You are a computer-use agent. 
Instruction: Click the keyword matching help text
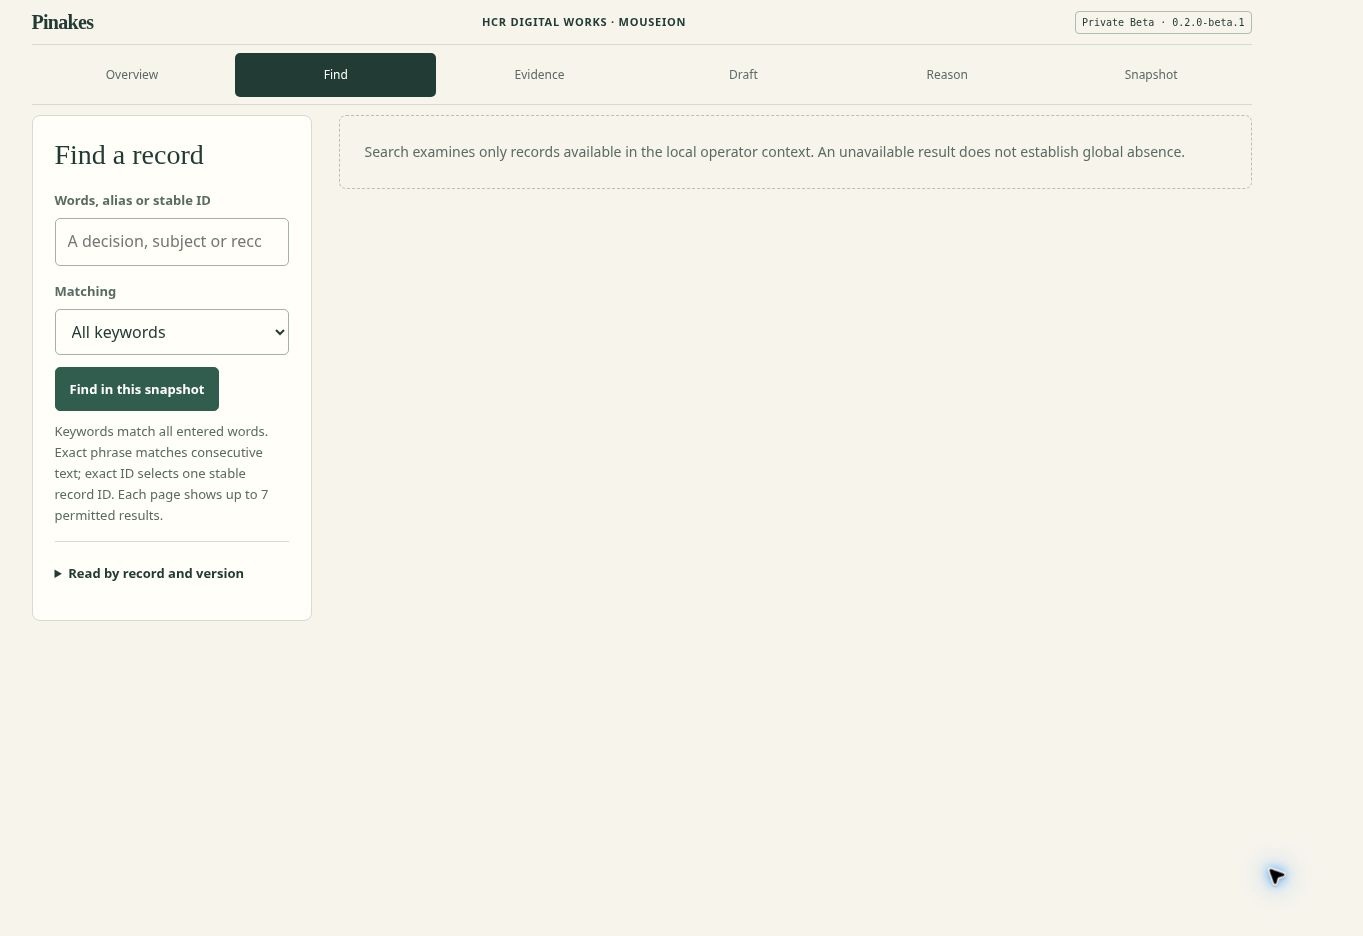162,473
